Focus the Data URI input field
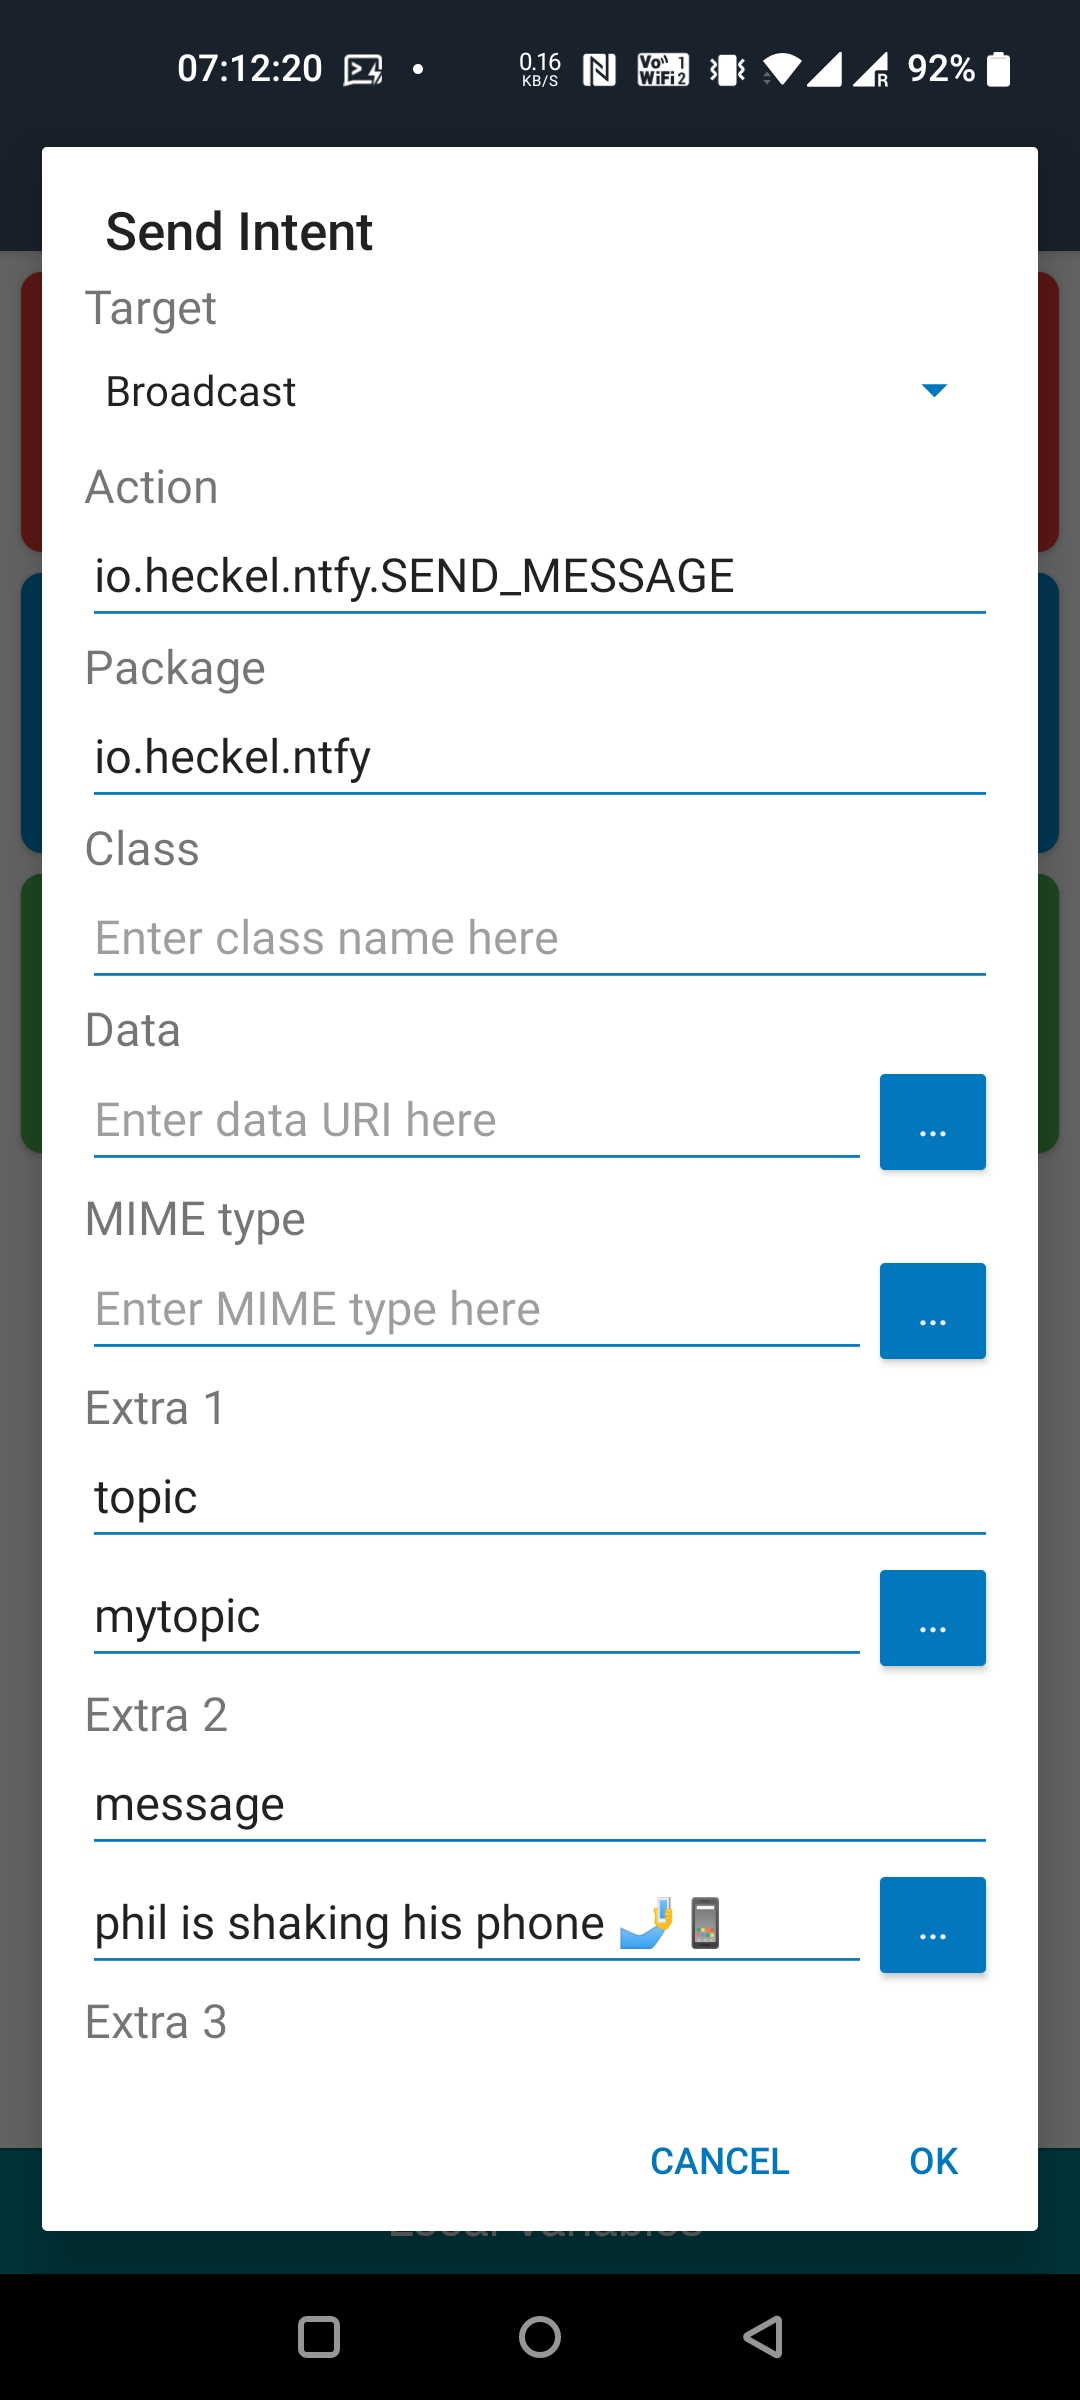 (x=476, y=1120)
